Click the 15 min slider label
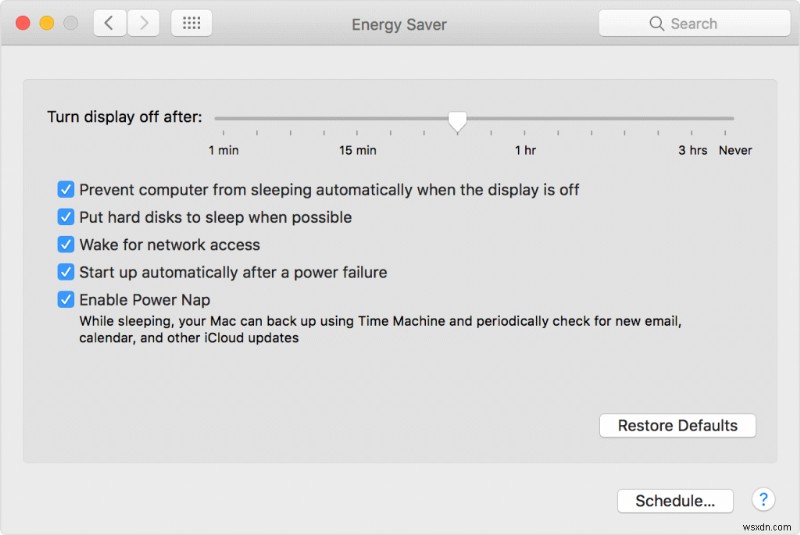 [358, 150]
